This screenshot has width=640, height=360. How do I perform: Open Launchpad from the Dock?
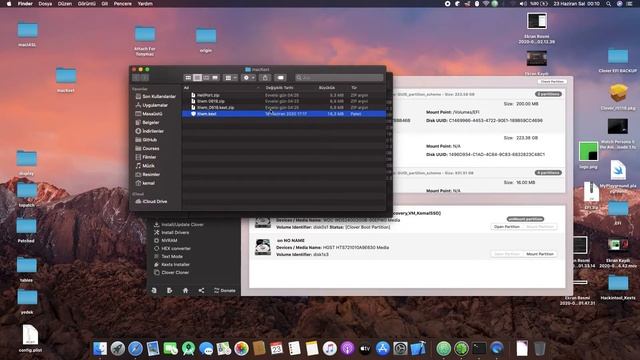tap(118, 349)
